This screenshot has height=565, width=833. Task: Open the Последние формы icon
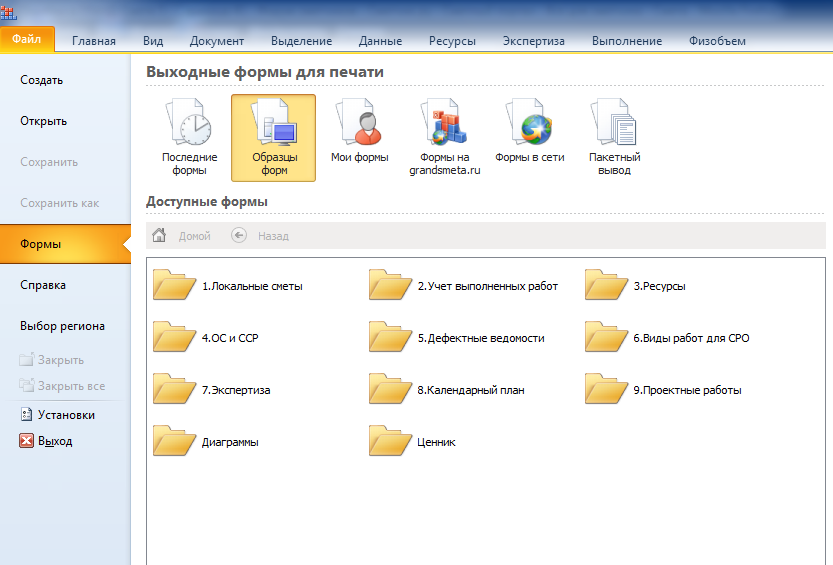point(189,138)
